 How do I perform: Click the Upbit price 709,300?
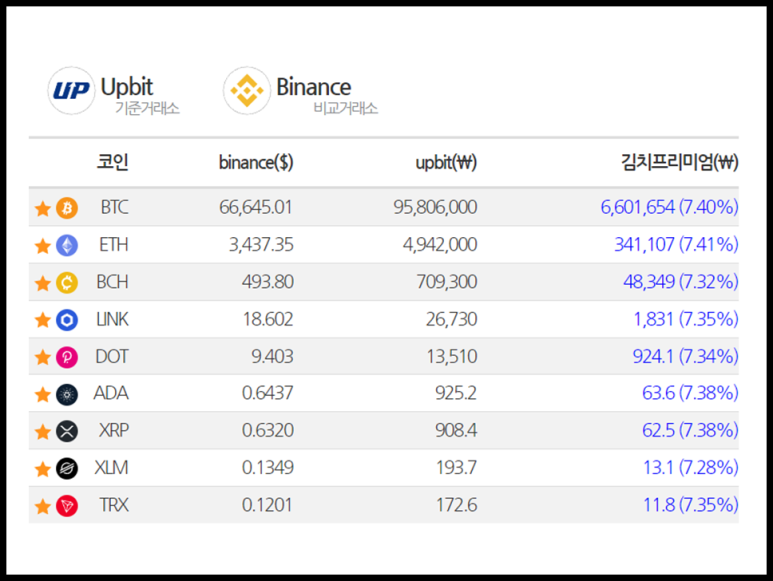tap(447, 282)
